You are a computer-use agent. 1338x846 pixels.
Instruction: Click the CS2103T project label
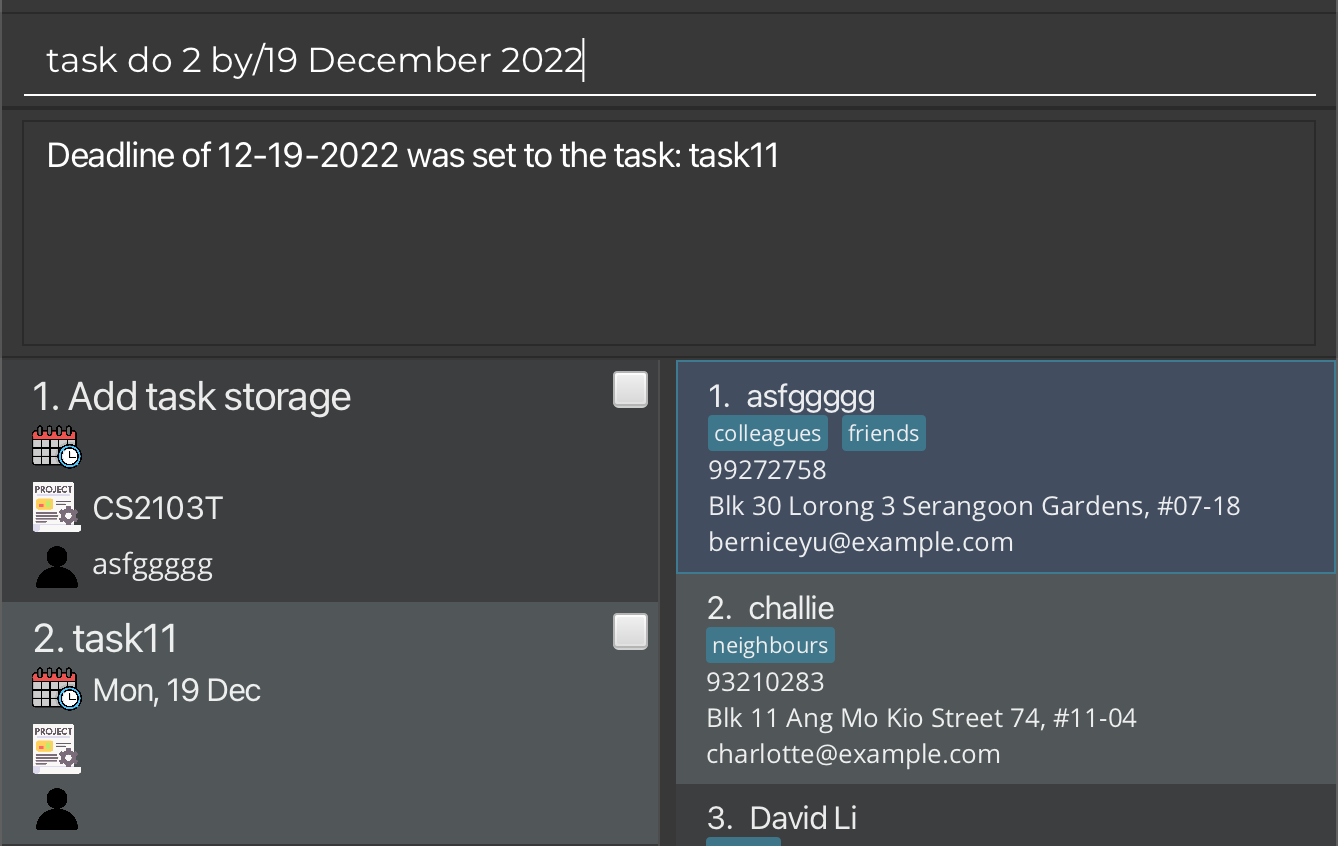(x=158, y=508)
